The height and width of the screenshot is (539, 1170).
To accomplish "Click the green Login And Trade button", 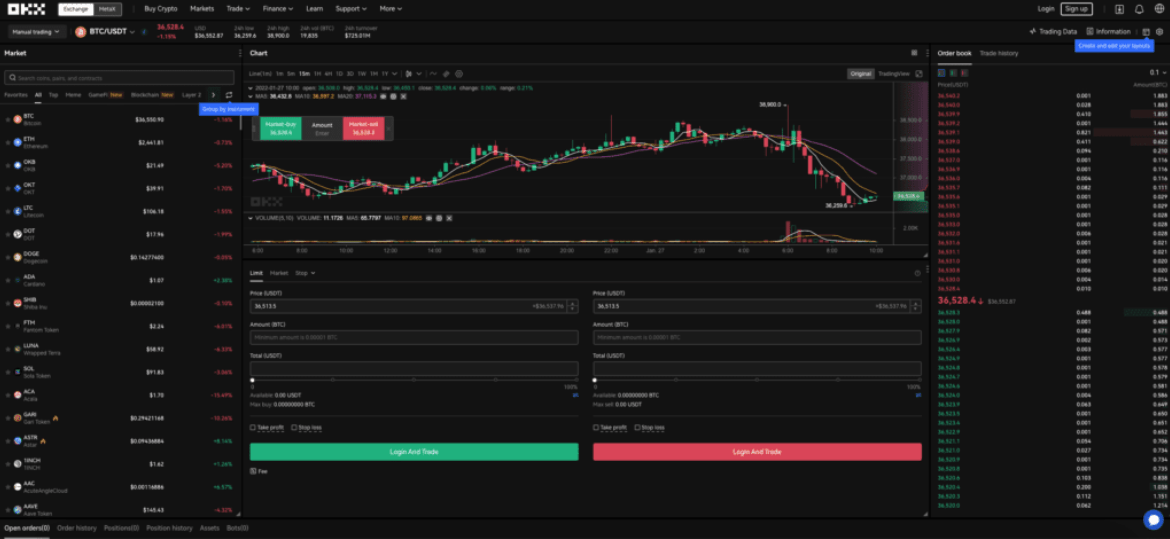I will coord(414,452).
